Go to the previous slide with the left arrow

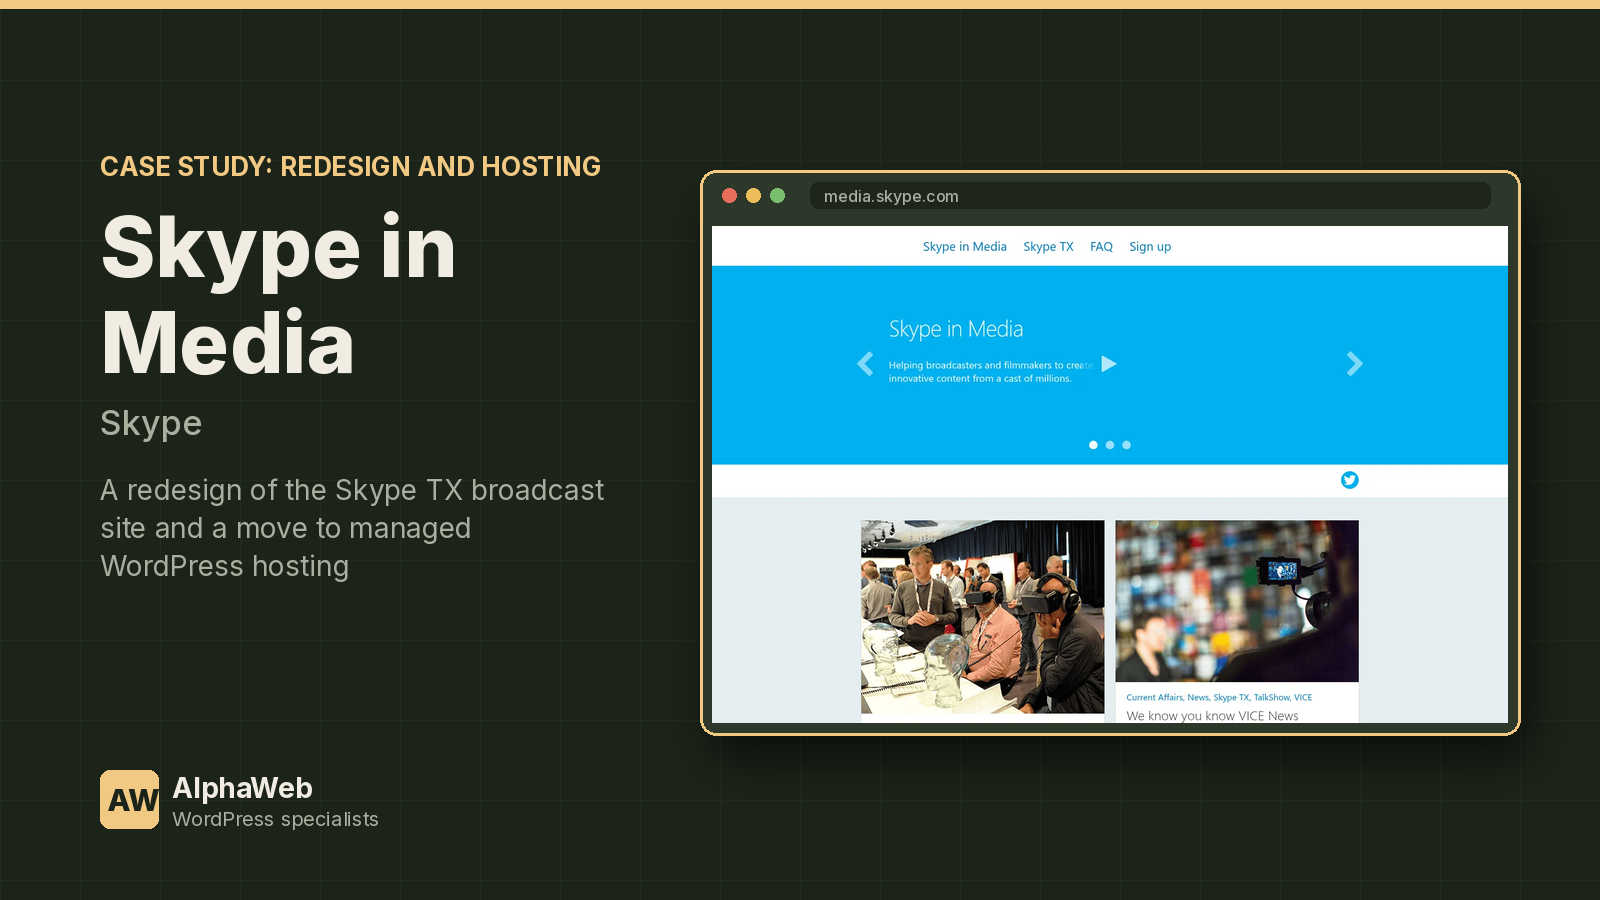[x=866, y=364]
